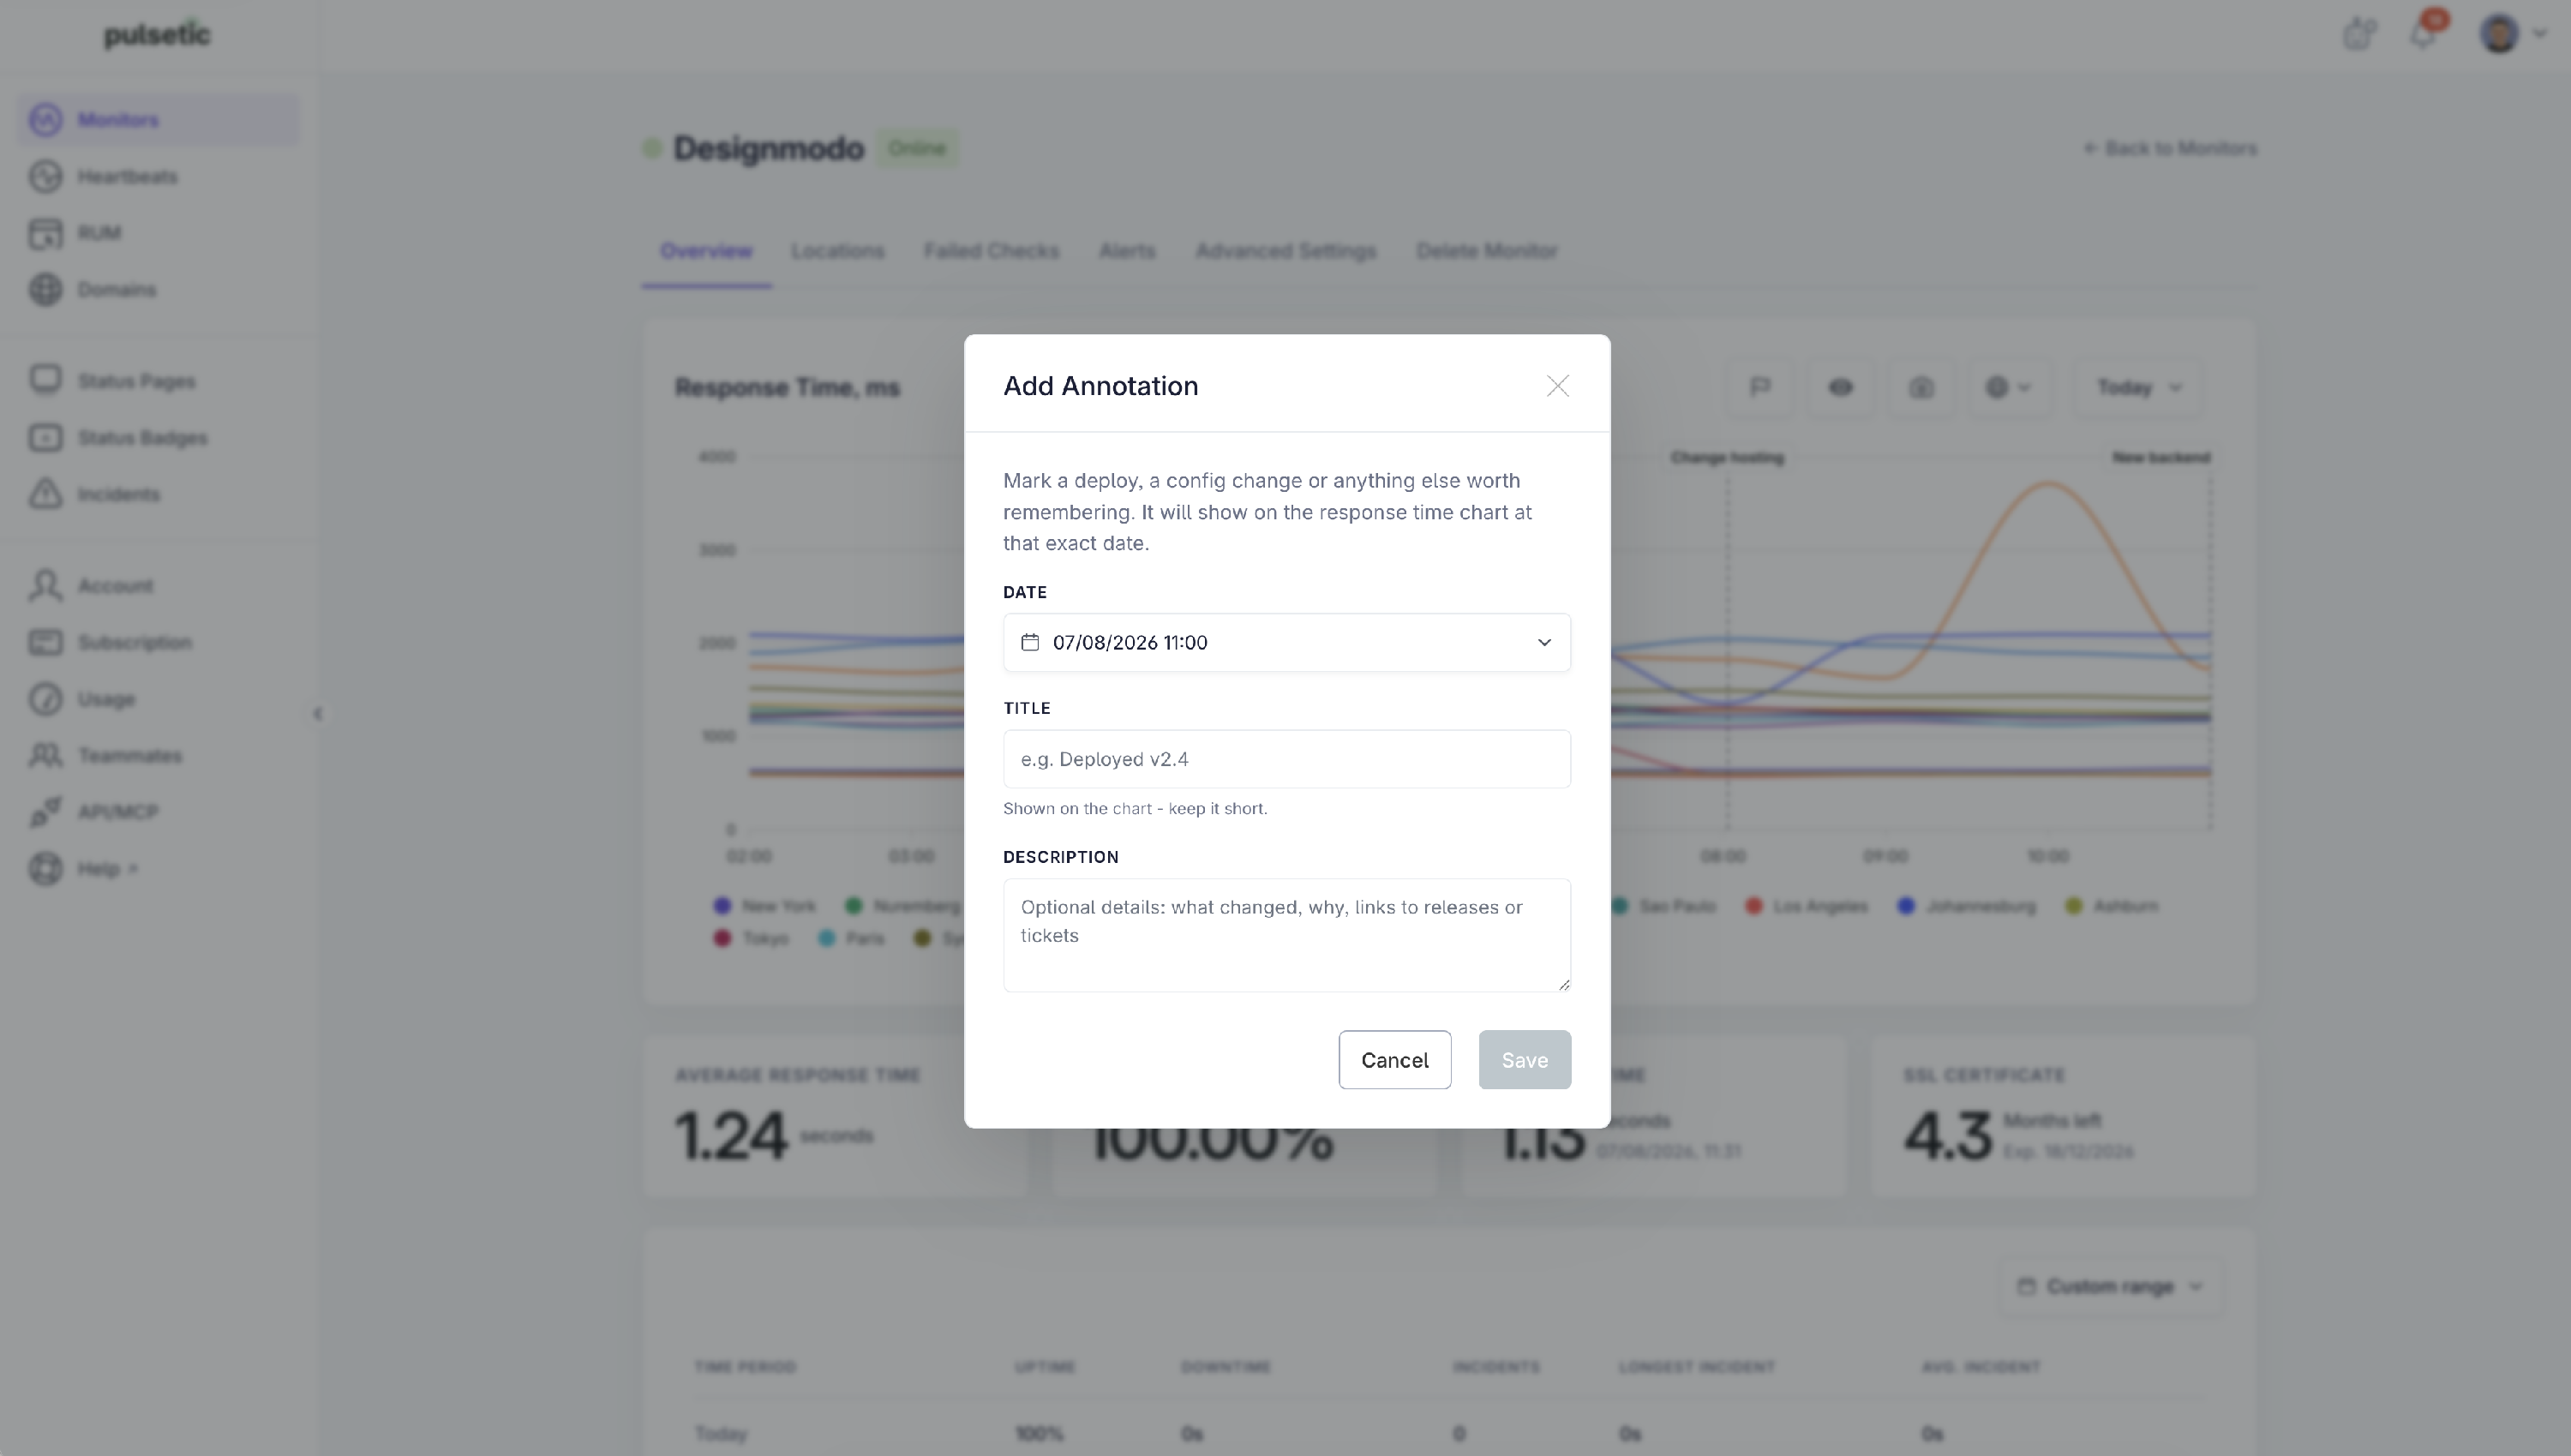
Task: Click the Teammates sidebar label
Action: tap(130, 756)
